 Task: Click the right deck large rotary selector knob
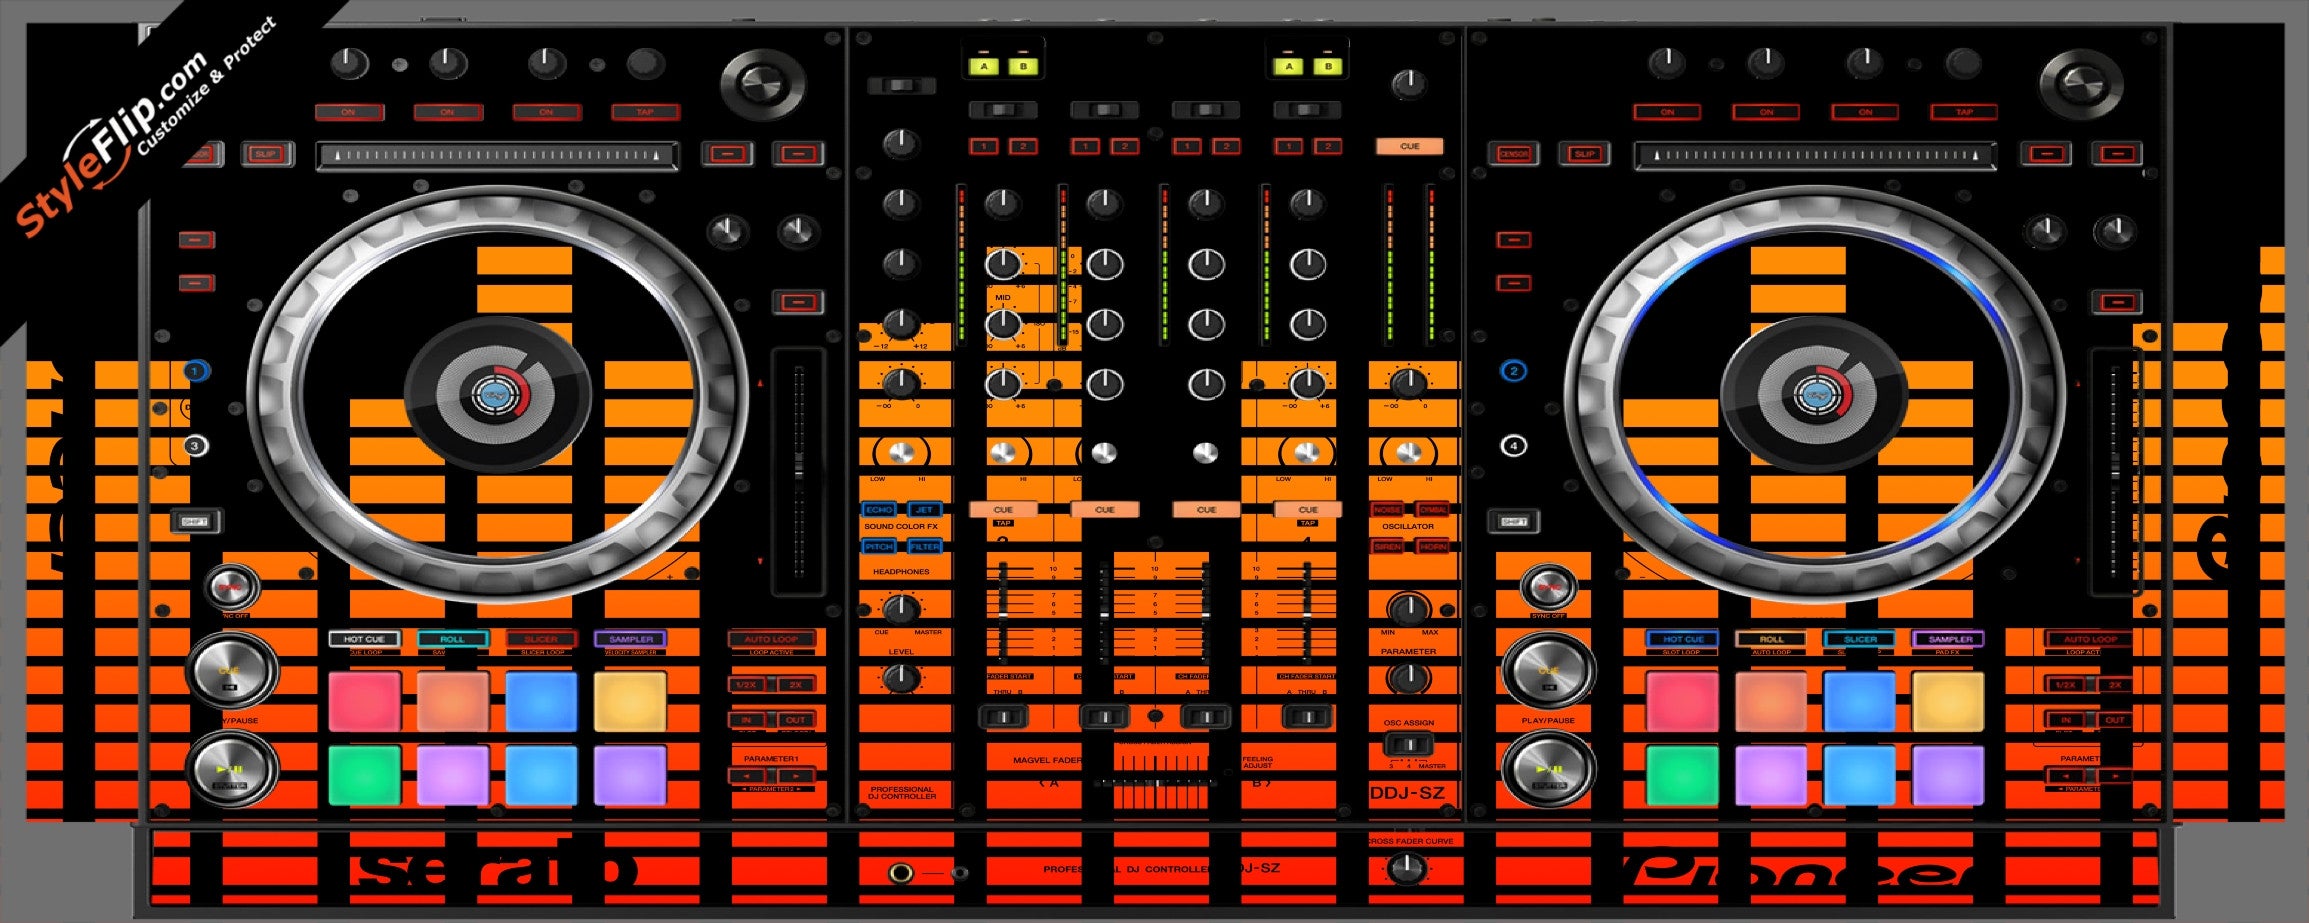[x=2080, y=84]
